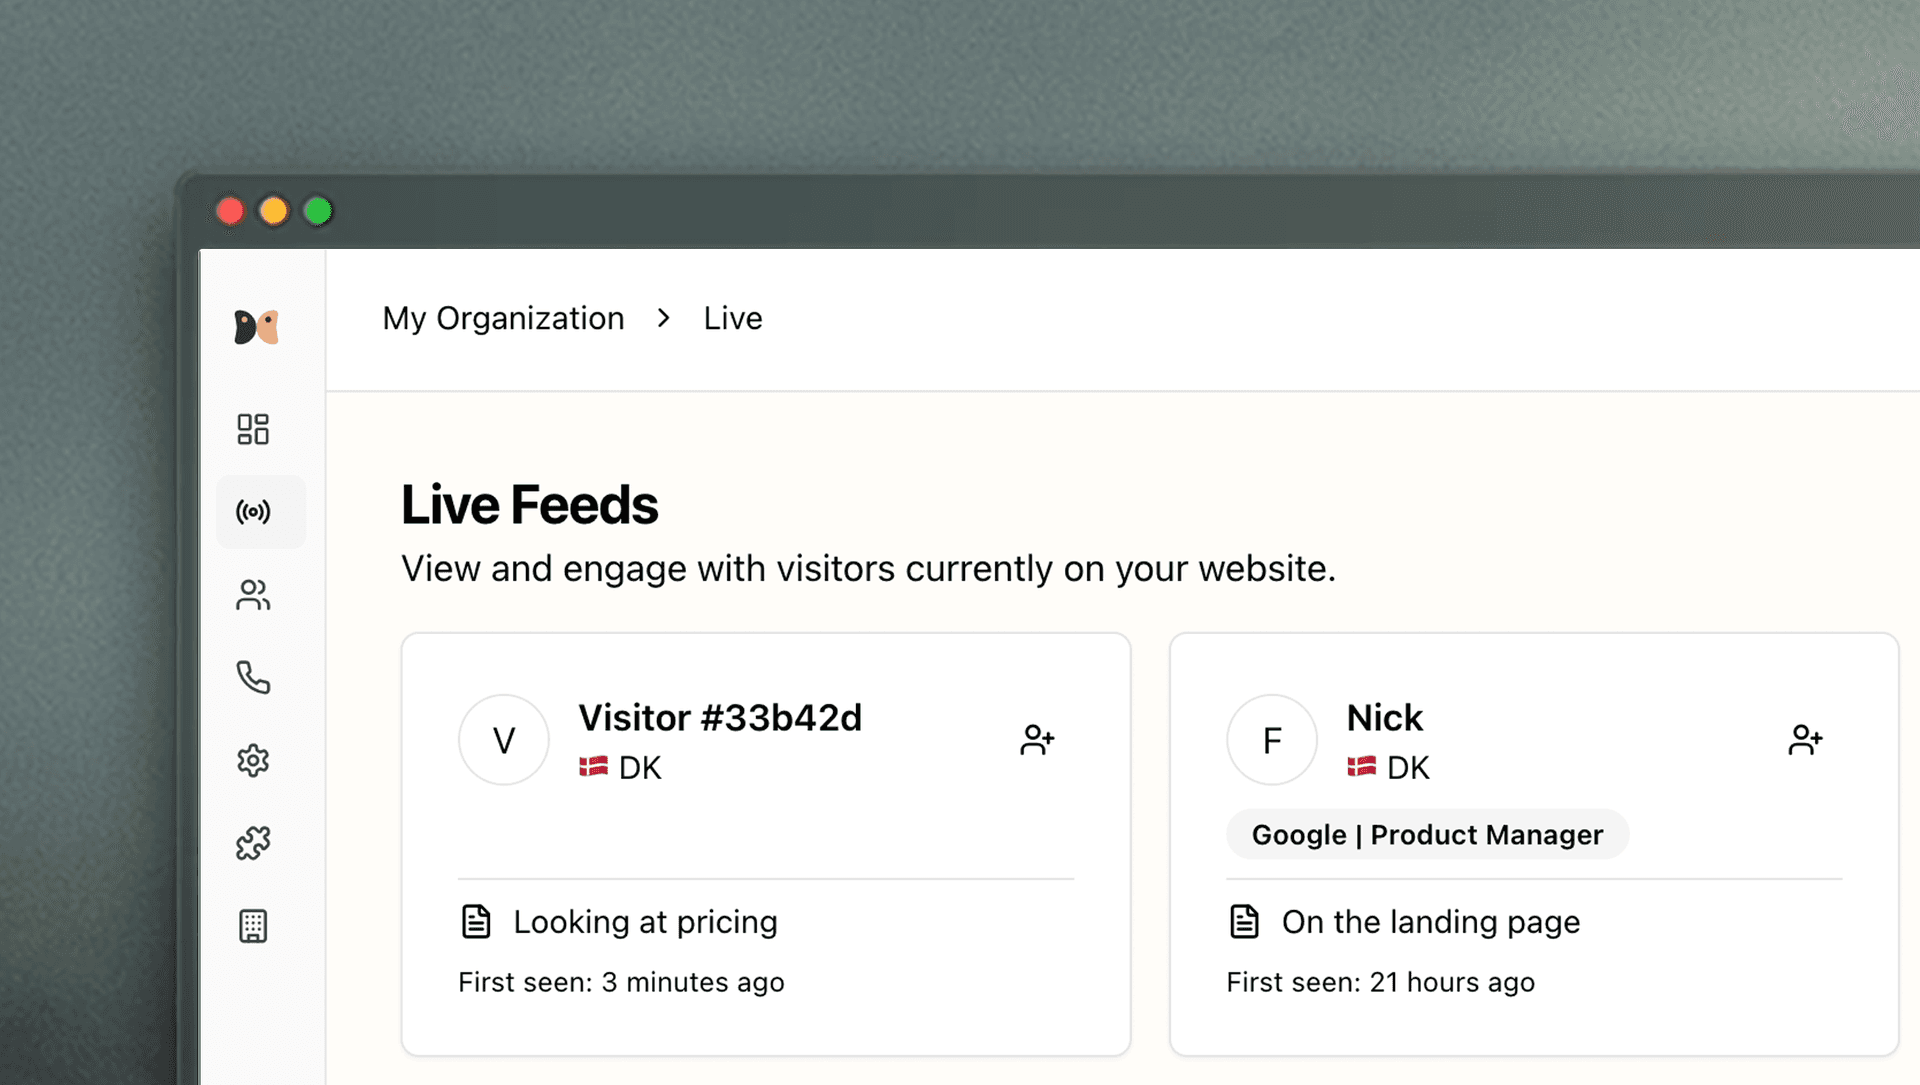1920x1085 pixels.
Task: Open Settings using the gear icon
Action: coord(252,760)
